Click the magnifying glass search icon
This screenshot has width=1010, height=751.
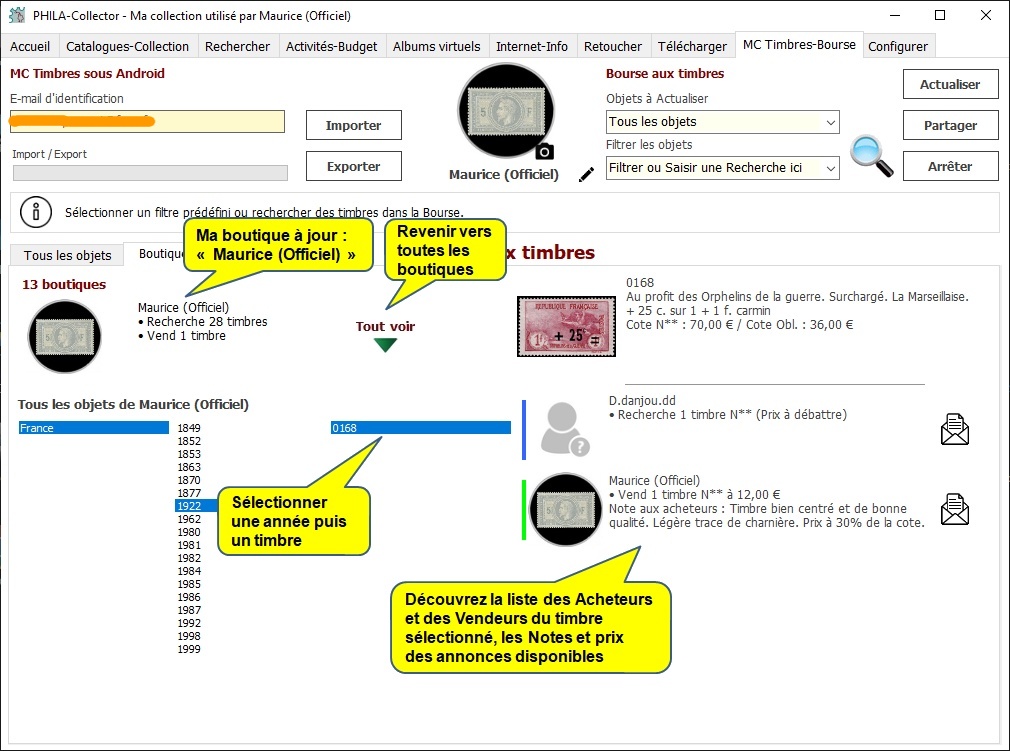coord(872,156)
